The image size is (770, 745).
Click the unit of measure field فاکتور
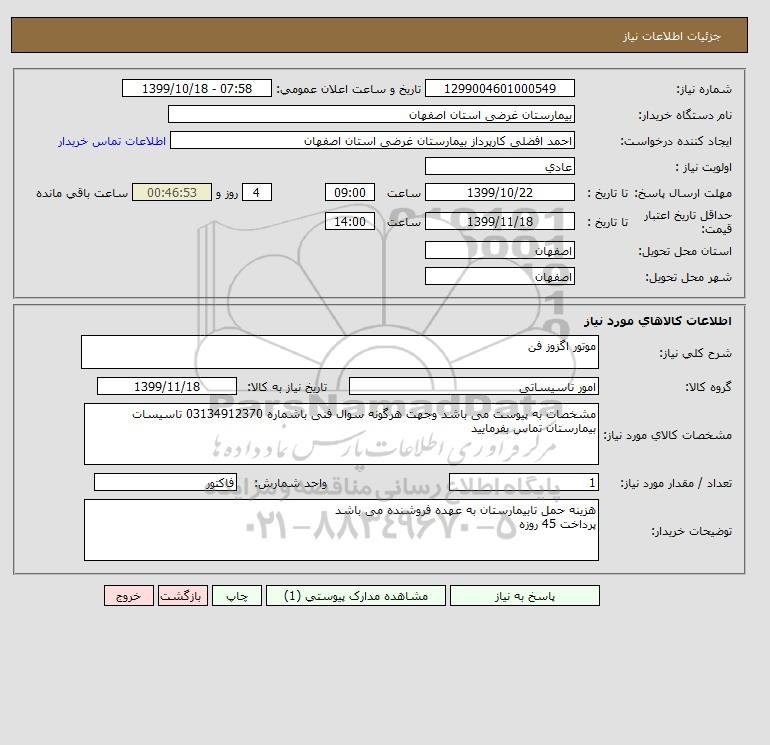(x=165, y=482)
